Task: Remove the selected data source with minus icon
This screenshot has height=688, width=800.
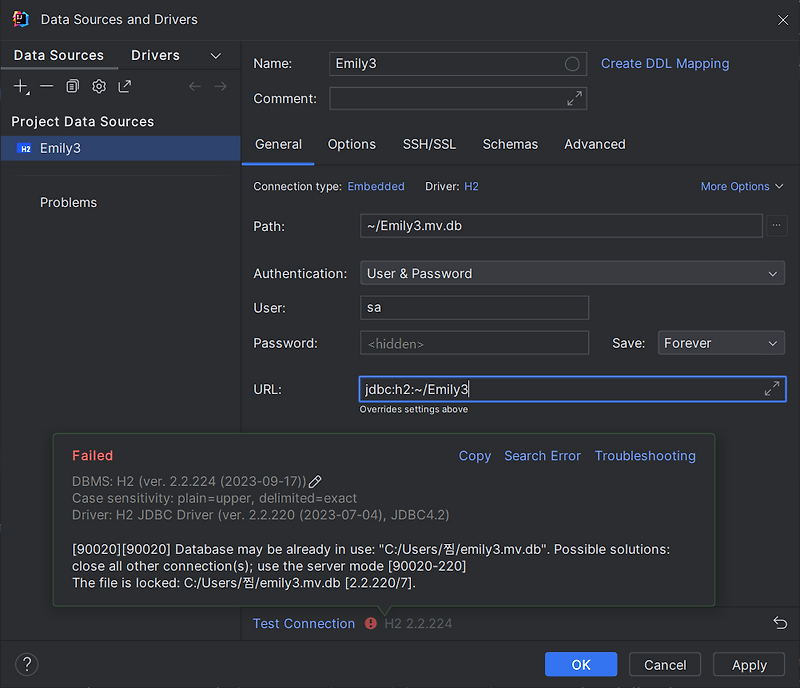Action: (x=46, y=87)
